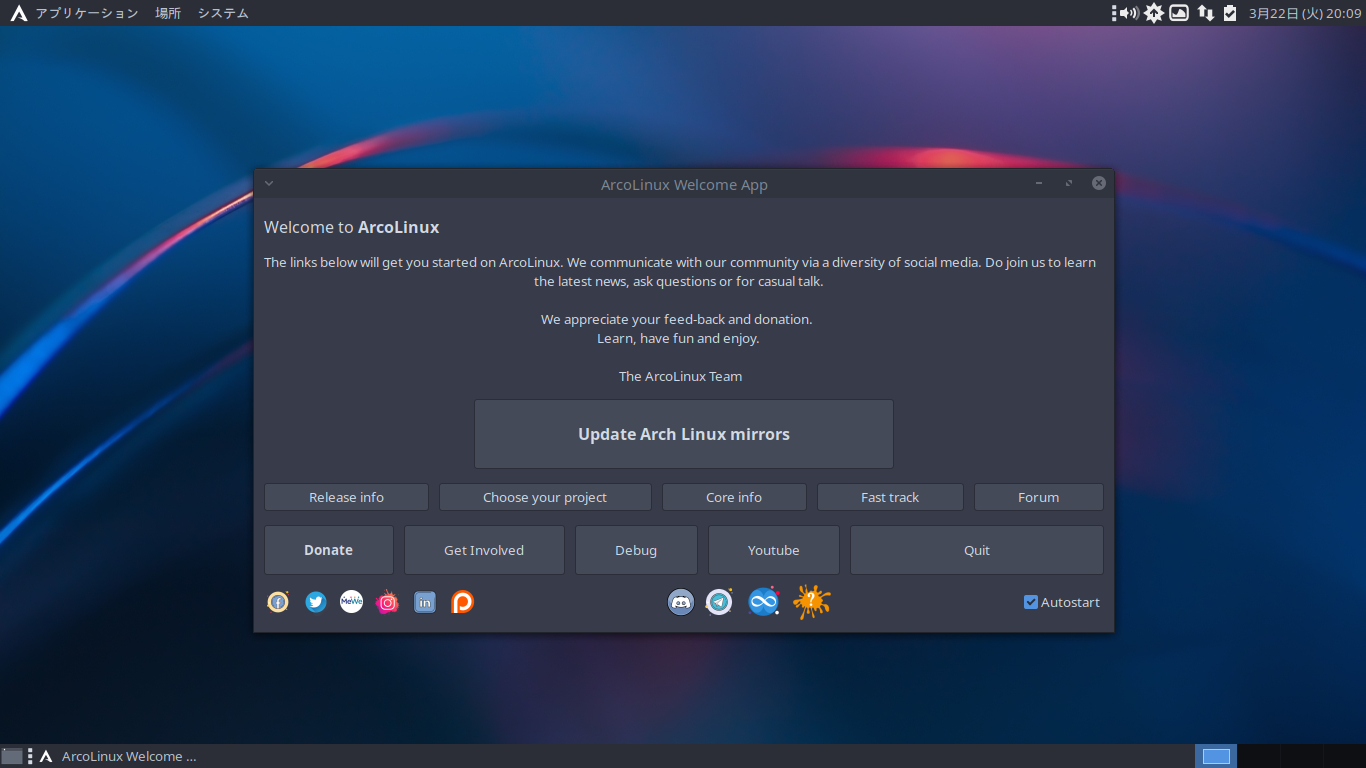Open the アプリケーション menu

[87, 13]
